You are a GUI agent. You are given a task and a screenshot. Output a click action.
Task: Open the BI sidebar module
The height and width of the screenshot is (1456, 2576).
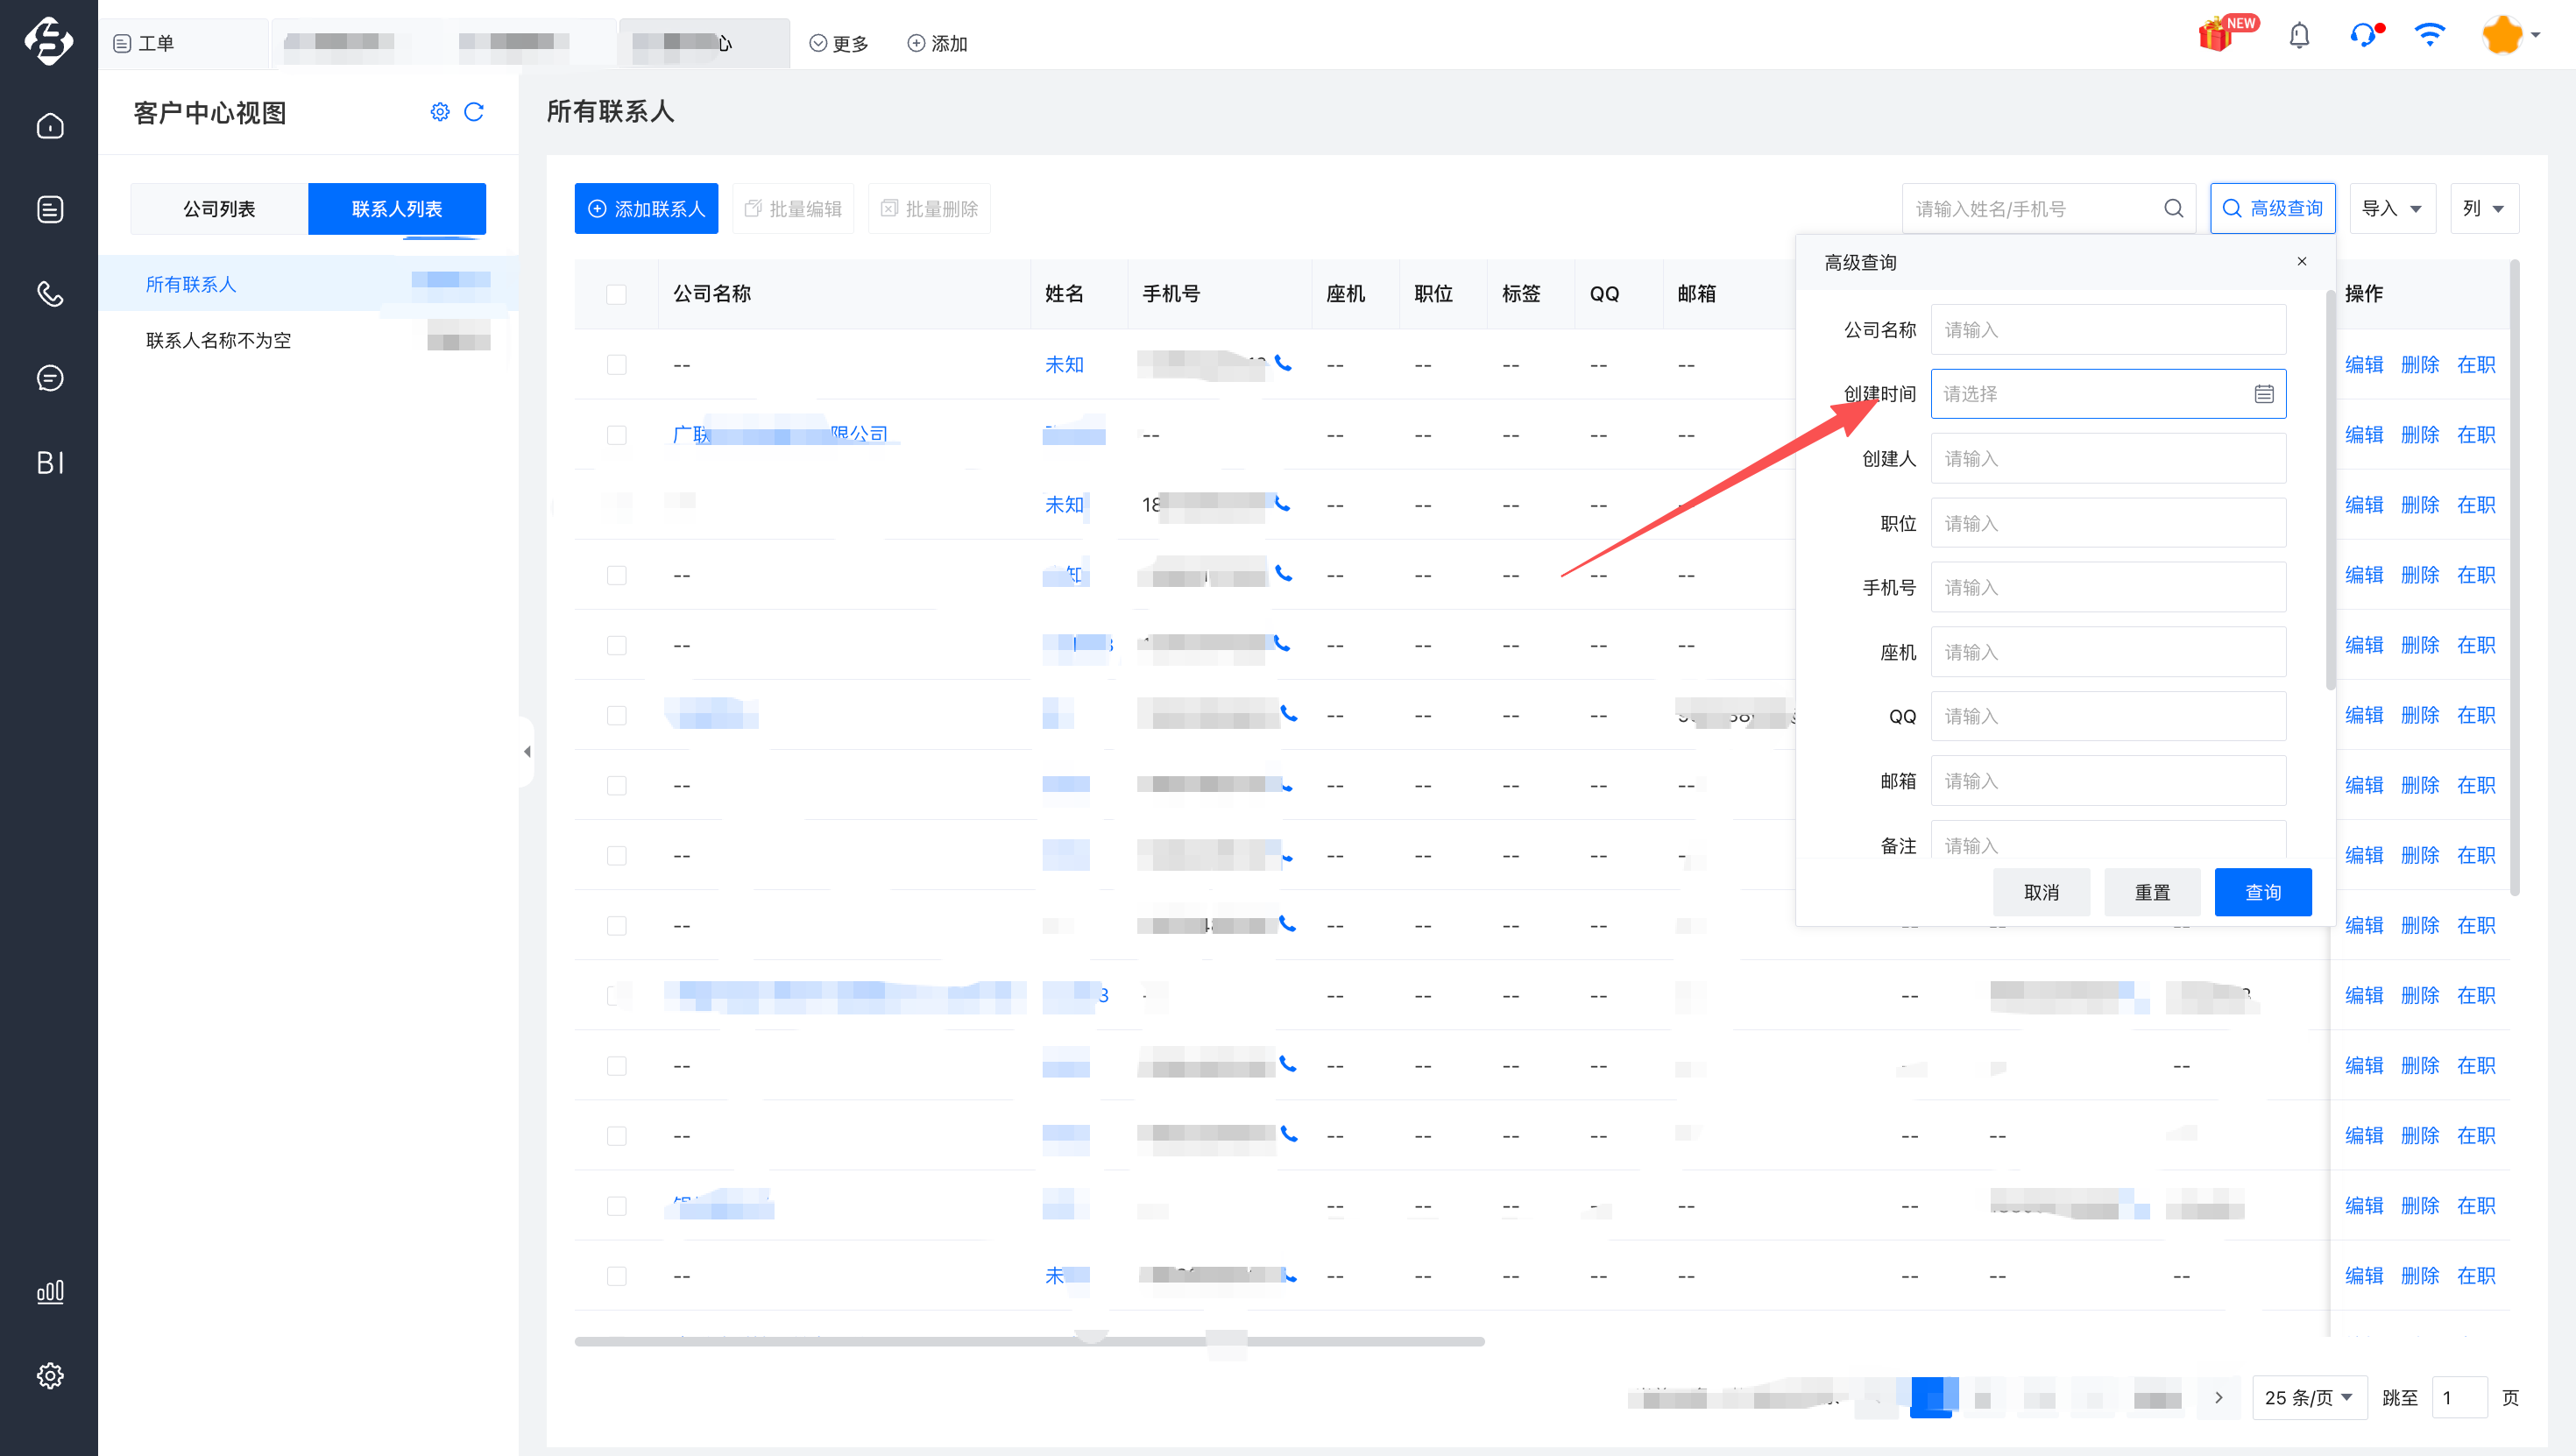50,462
